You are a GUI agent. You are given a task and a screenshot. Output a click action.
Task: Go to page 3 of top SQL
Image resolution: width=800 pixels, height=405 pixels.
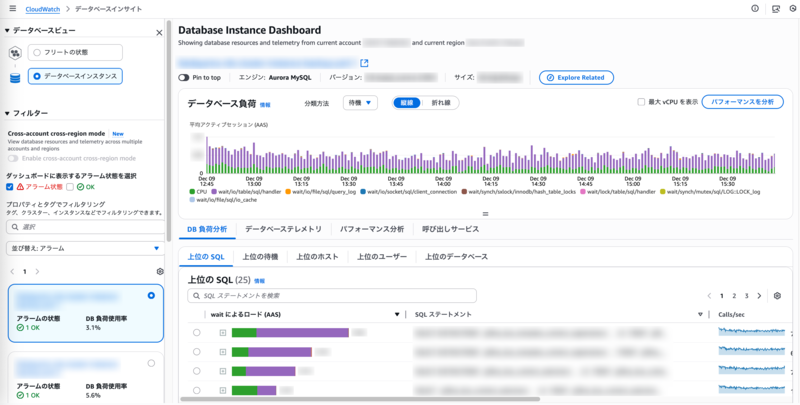[x=746, y=296]
